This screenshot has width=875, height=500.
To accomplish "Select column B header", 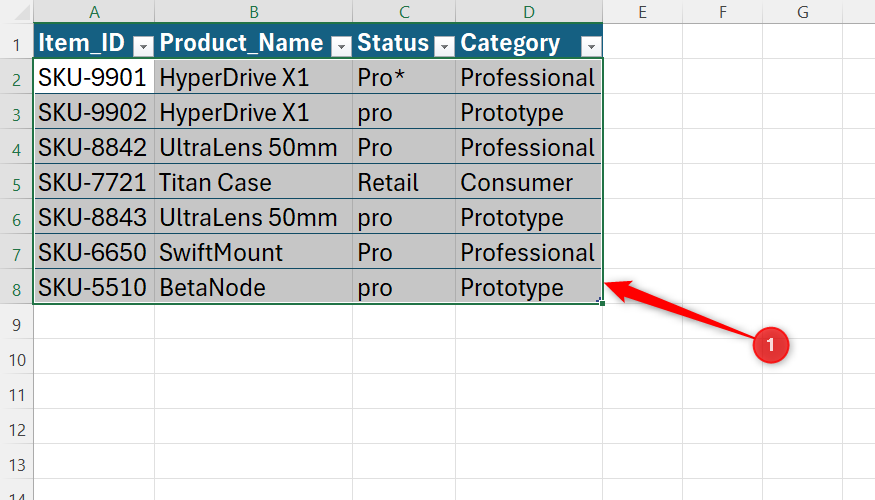I will [254, 12].
